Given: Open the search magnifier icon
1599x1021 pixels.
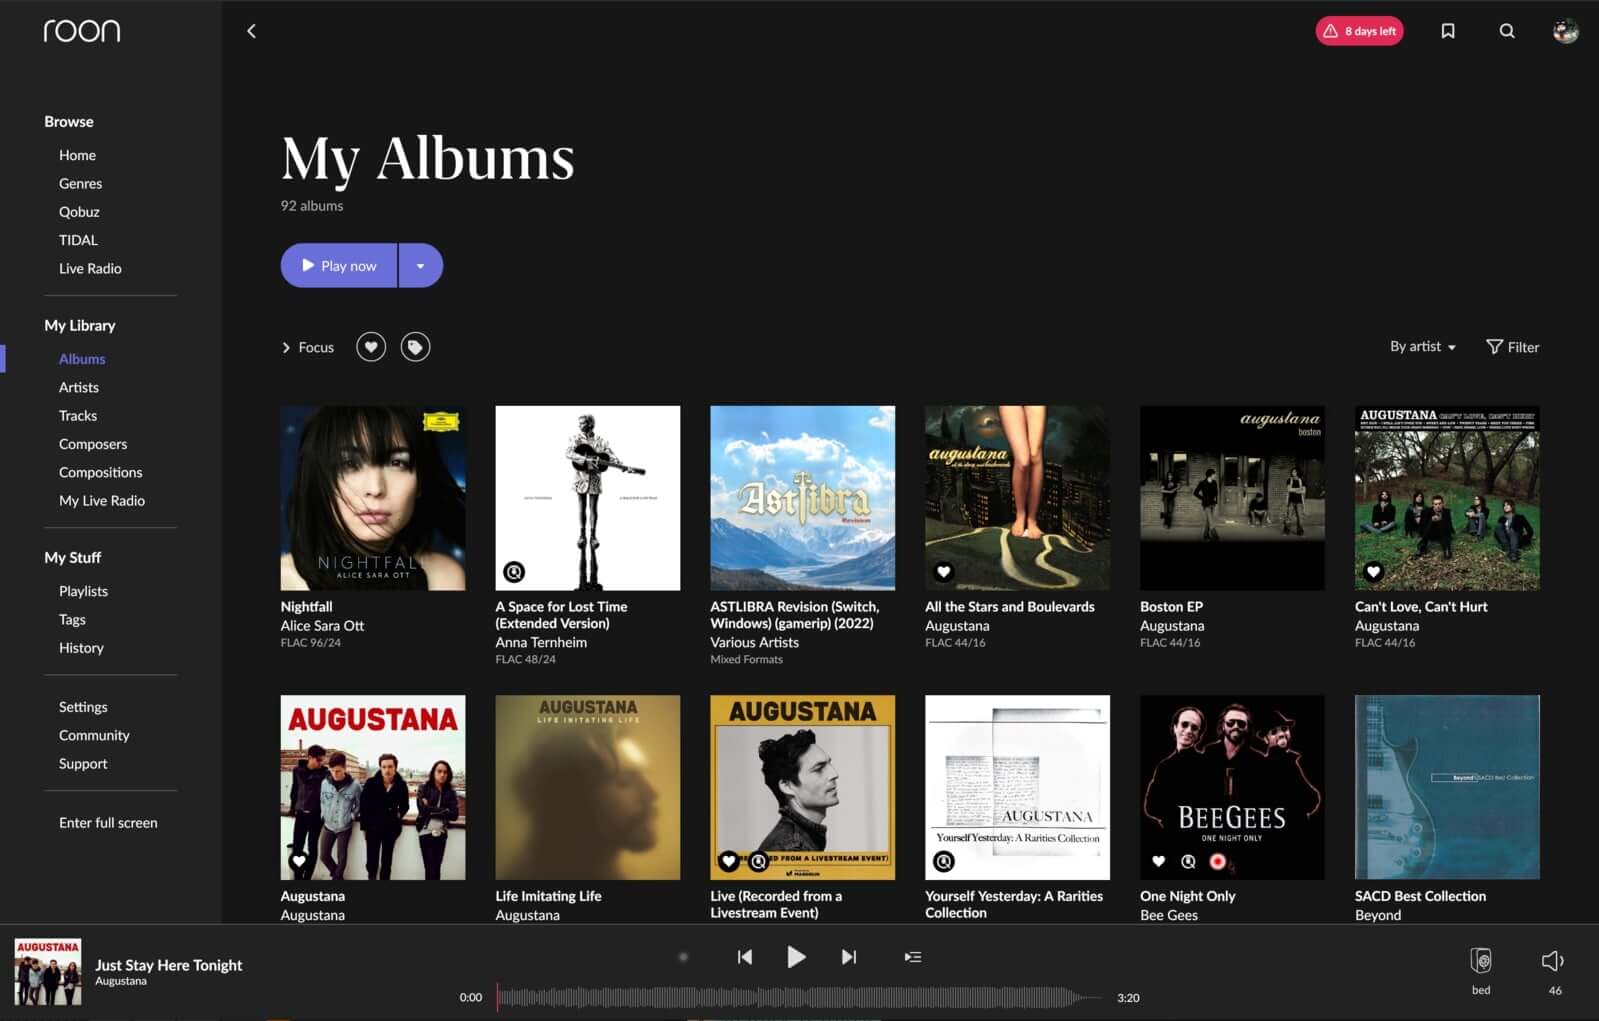Looking at the screenshot, I should click(1506, 31).
